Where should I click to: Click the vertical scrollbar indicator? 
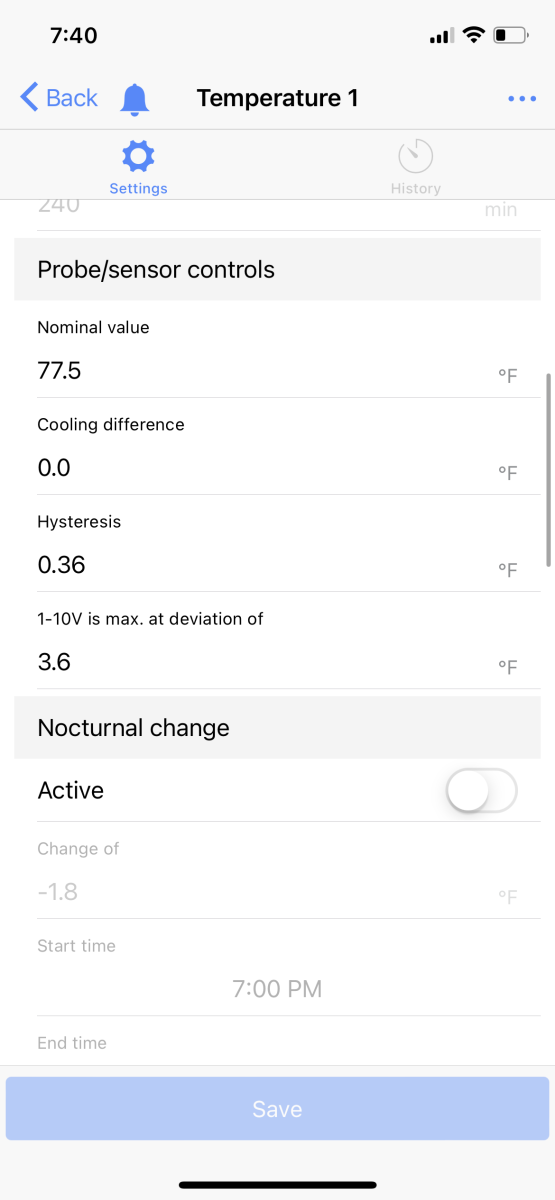(x=548, y=470)
